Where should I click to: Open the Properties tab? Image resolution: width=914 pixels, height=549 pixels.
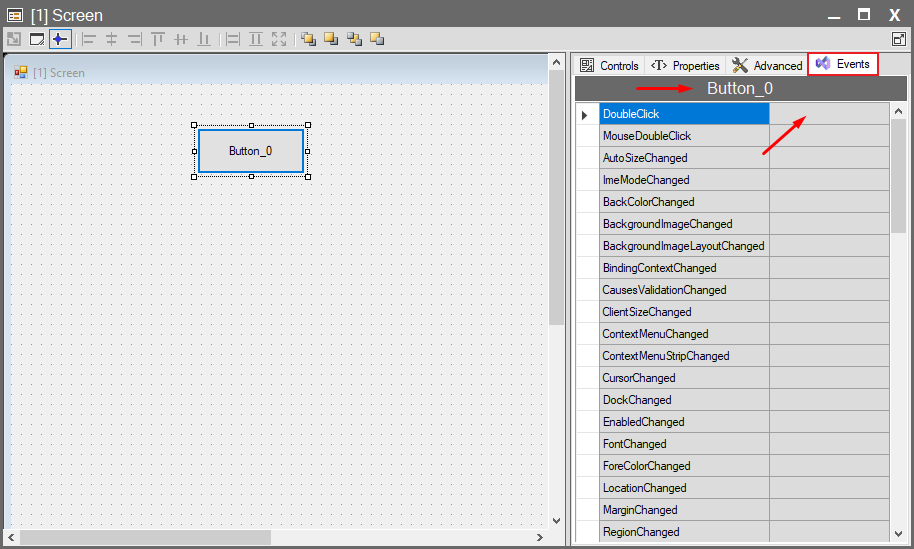click(x=686, y=65)
